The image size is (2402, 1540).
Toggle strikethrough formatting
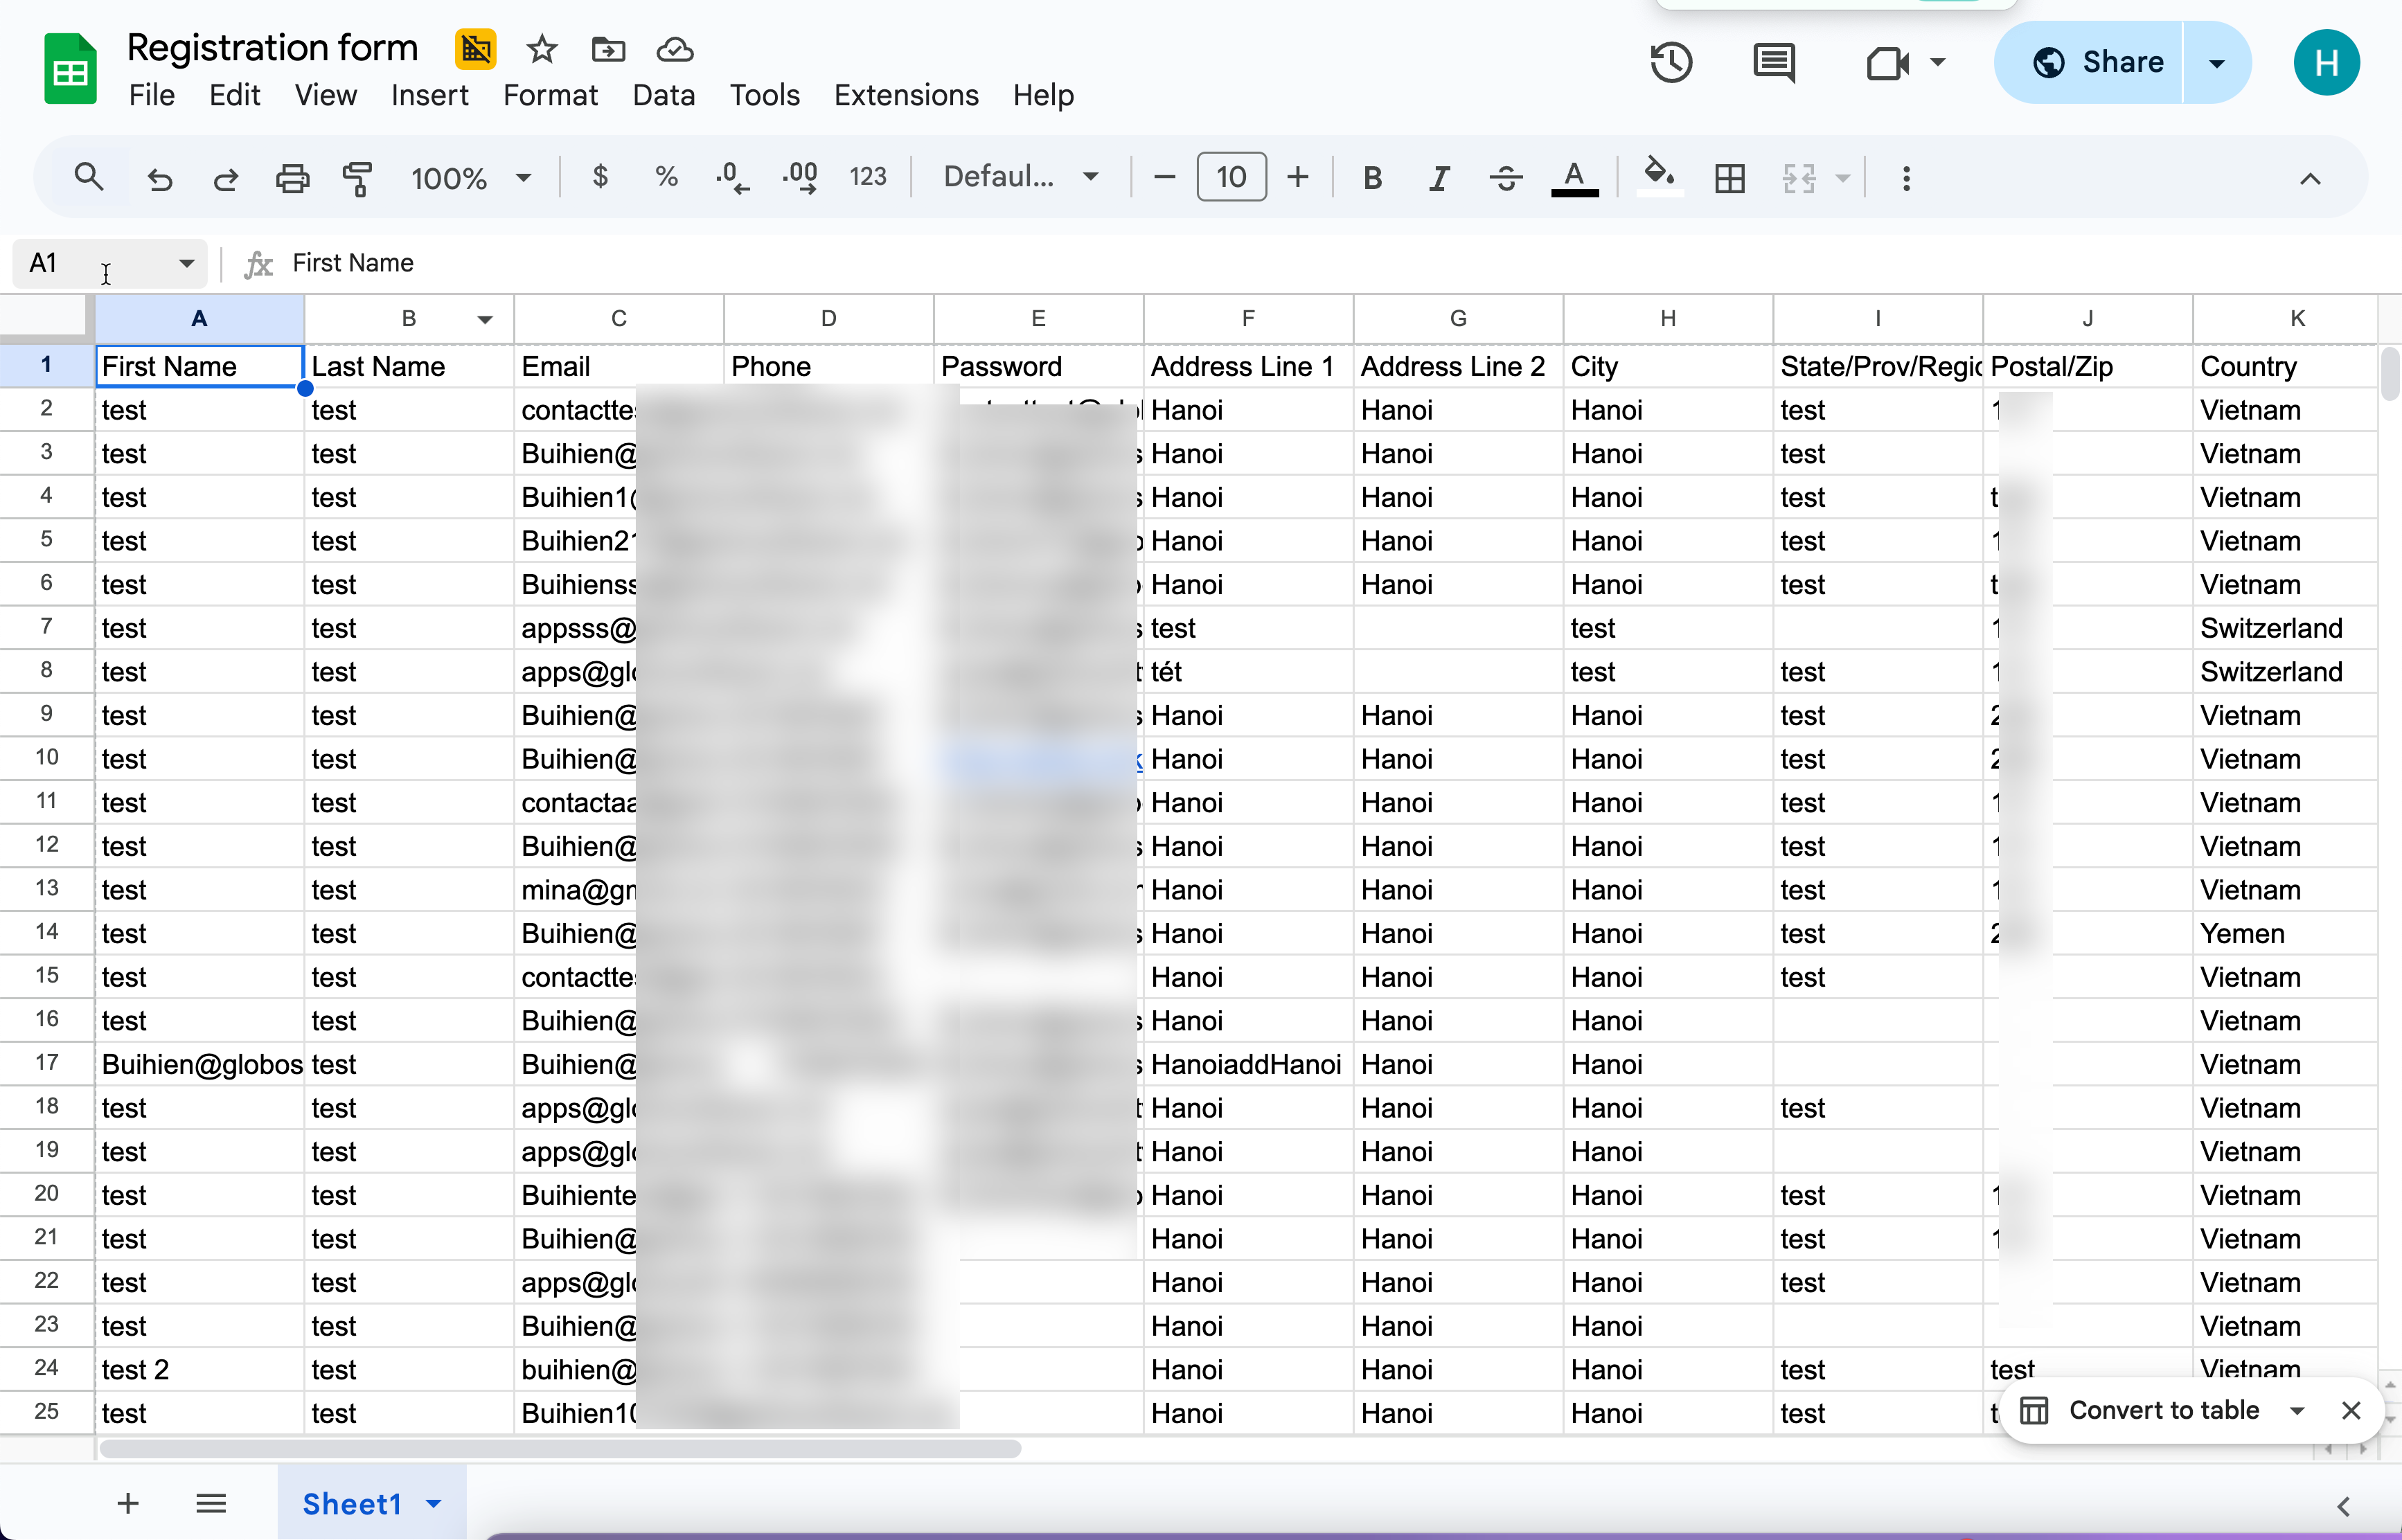tap(1505, 178)
